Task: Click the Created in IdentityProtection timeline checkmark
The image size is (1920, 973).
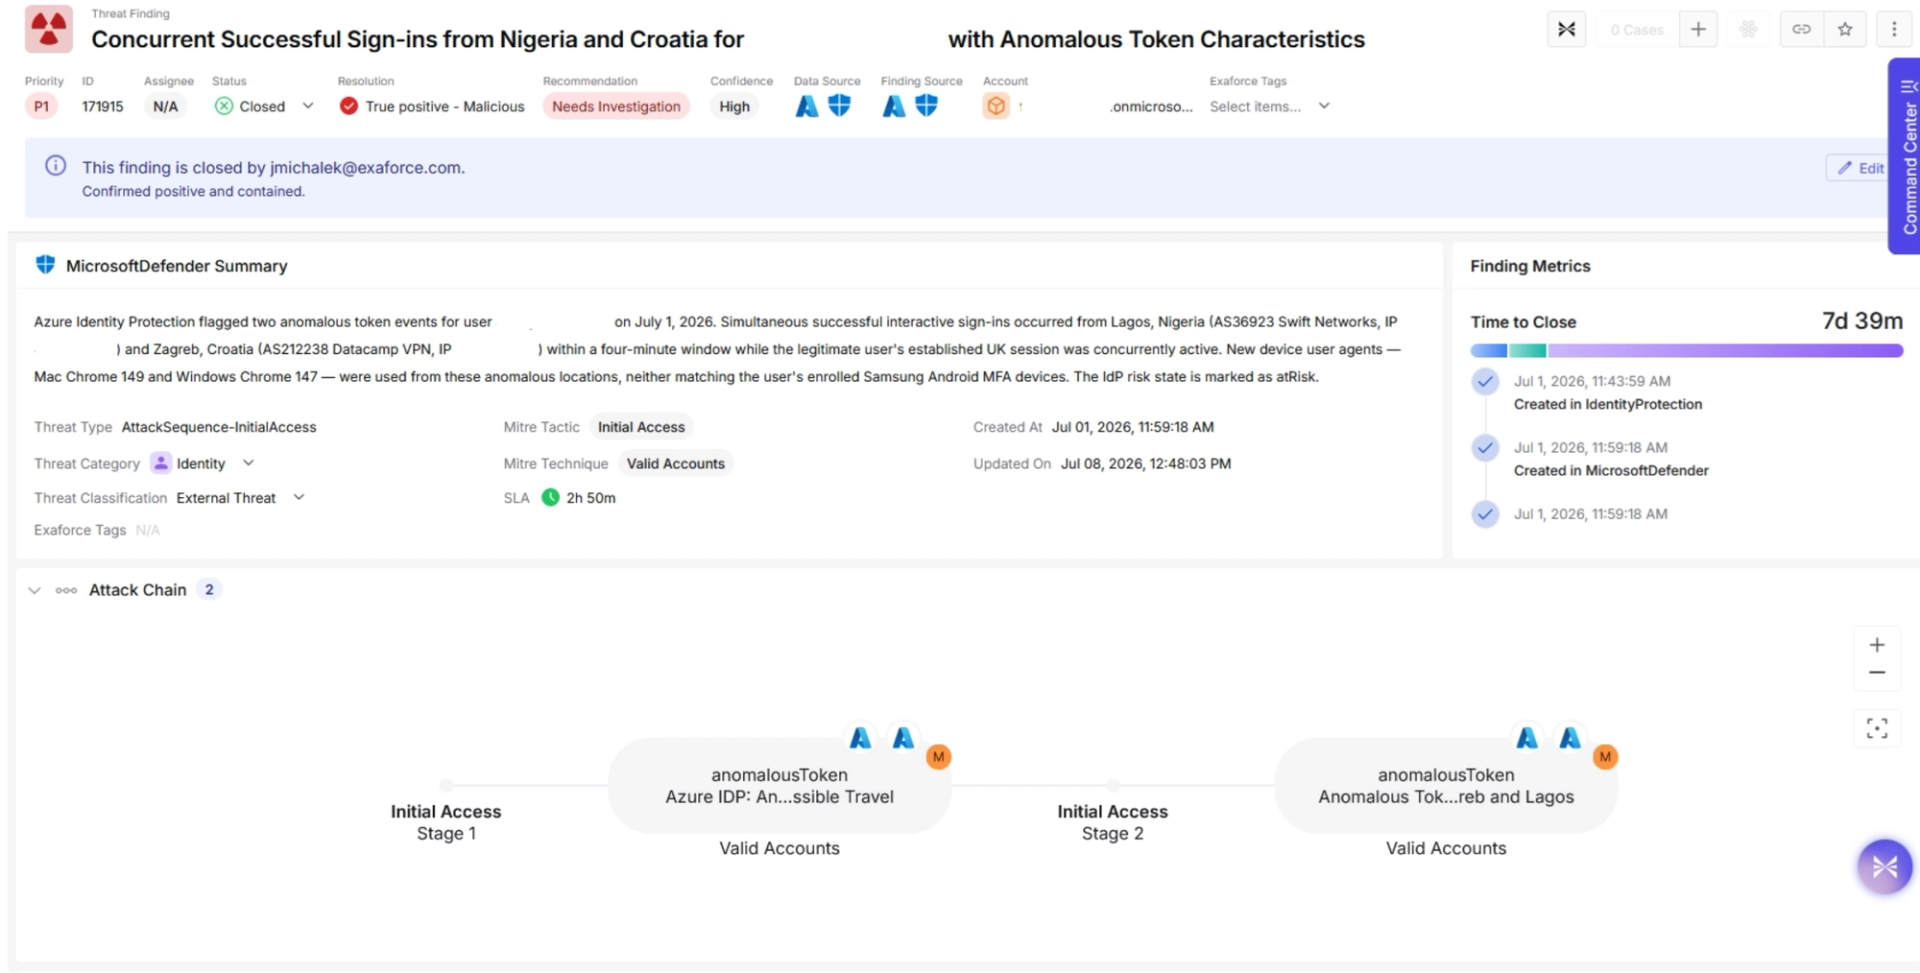Action: [1485, 381]
